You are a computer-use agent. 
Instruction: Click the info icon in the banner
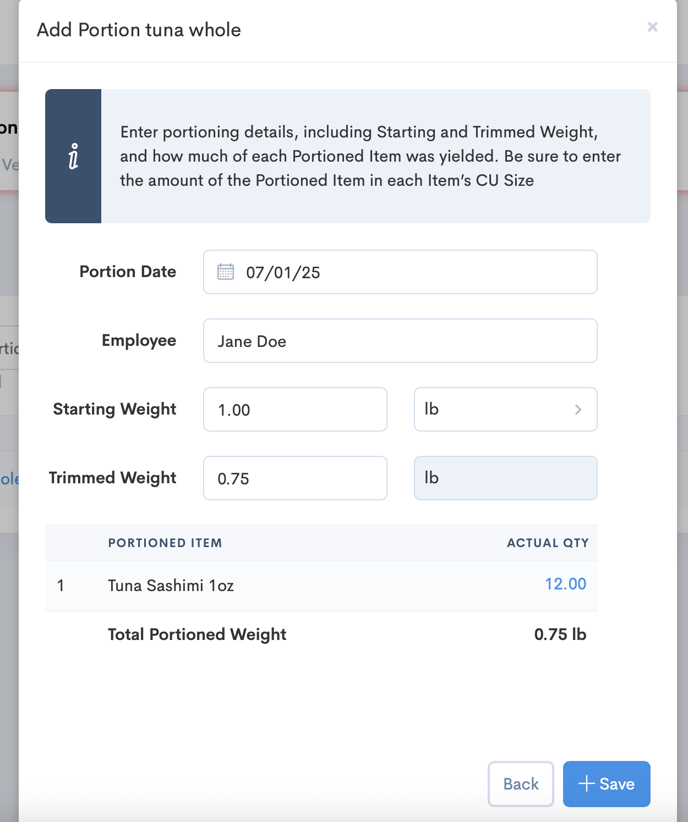pyautogui.click(x=73, y=156)
